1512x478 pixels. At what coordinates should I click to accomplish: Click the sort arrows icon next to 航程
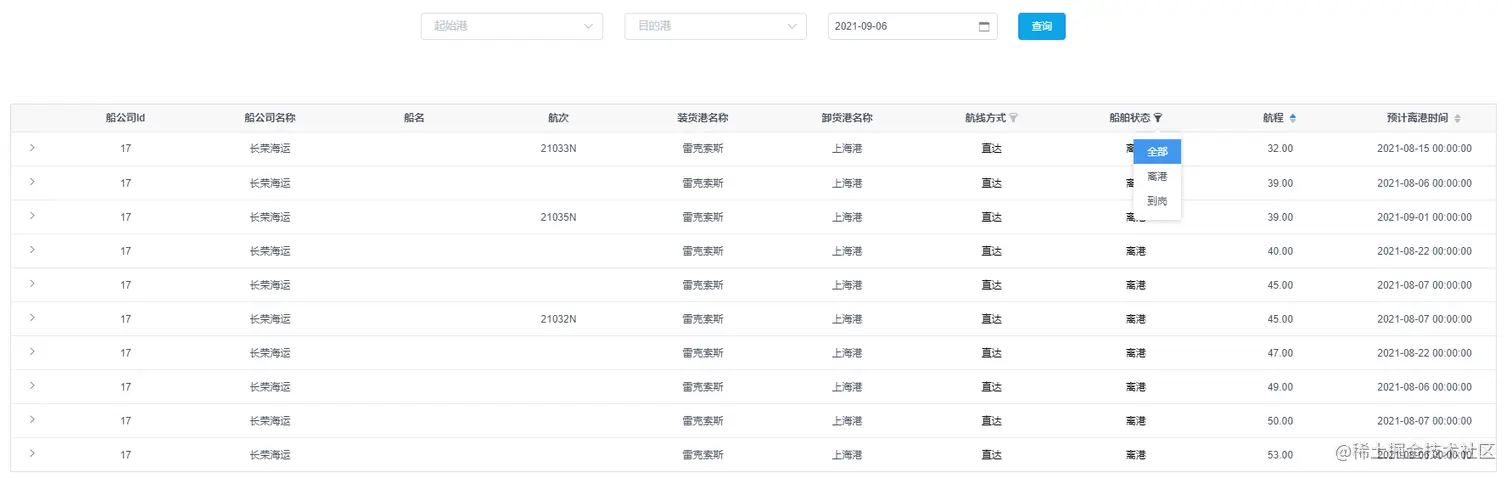pos(1293,118)
